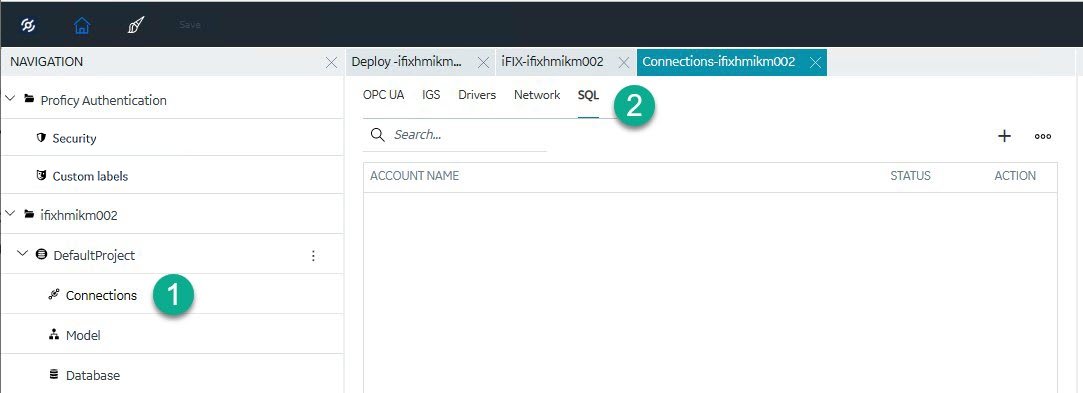The width and height of the screenshot is (1083, 393).
Task: Click the Connections link icon
Action: coord(54,295)
